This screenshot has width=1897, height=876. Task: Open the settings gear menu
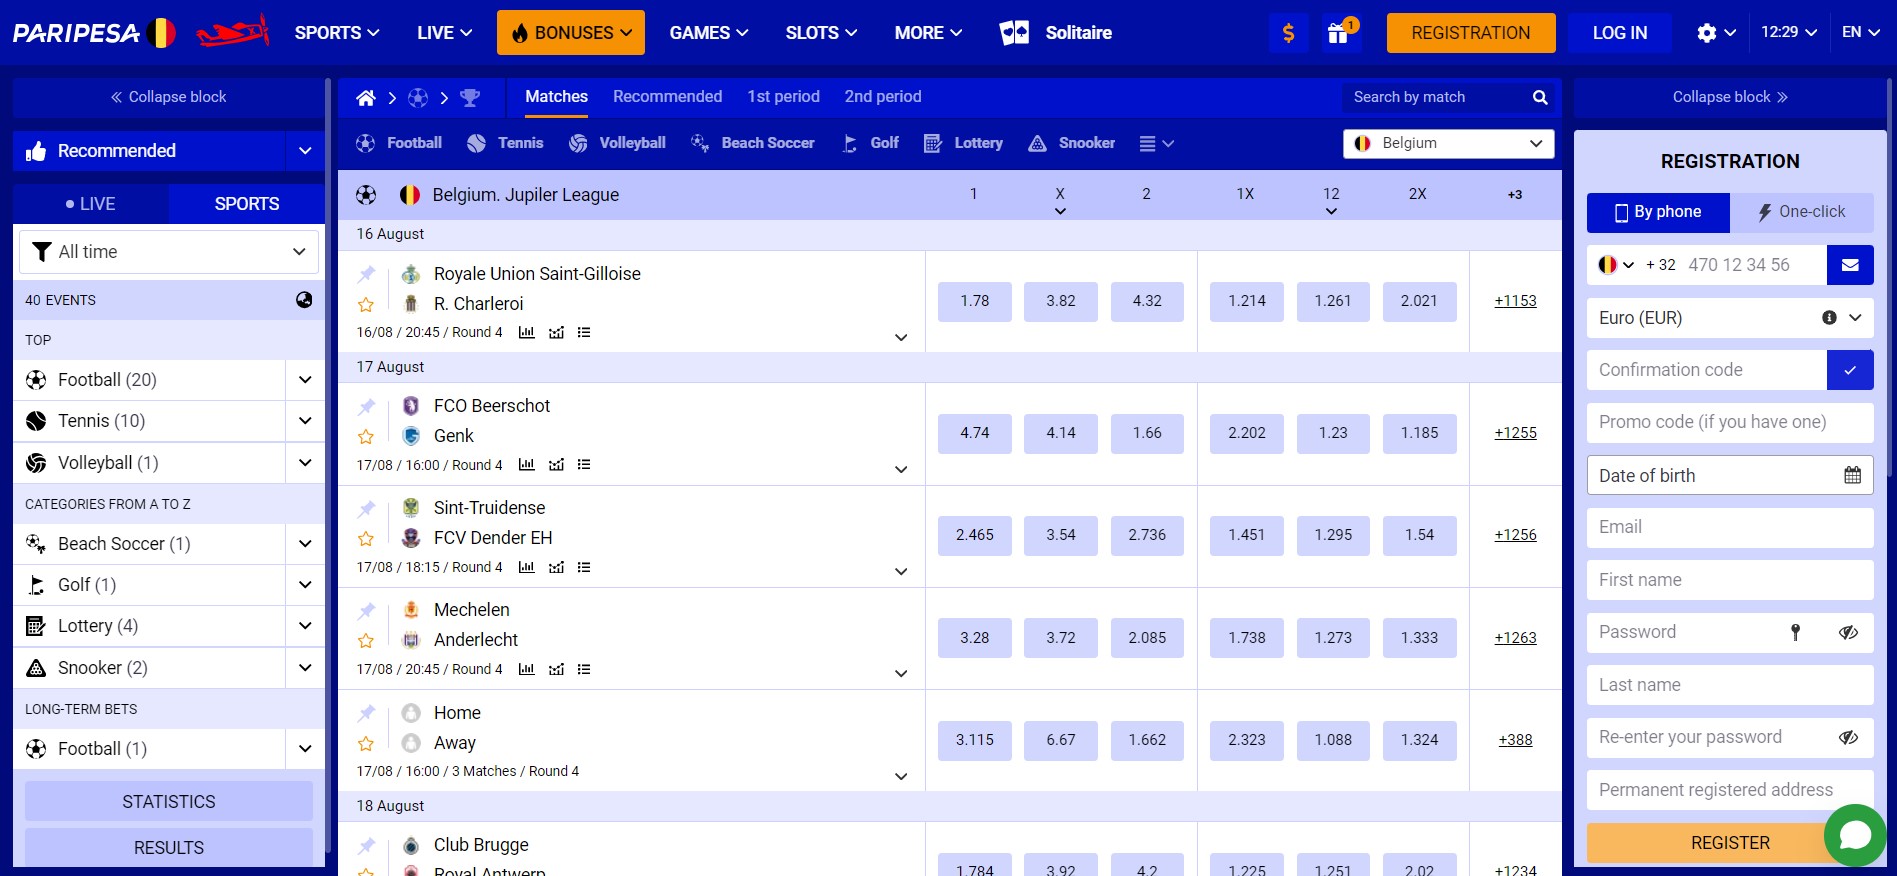[1717, 33]
